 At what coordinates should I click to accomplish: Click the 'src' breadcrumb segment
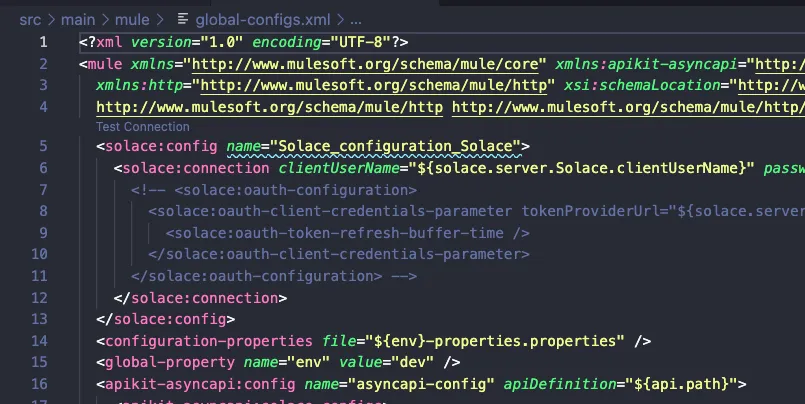pyautogui.click(x=30, y=20)
